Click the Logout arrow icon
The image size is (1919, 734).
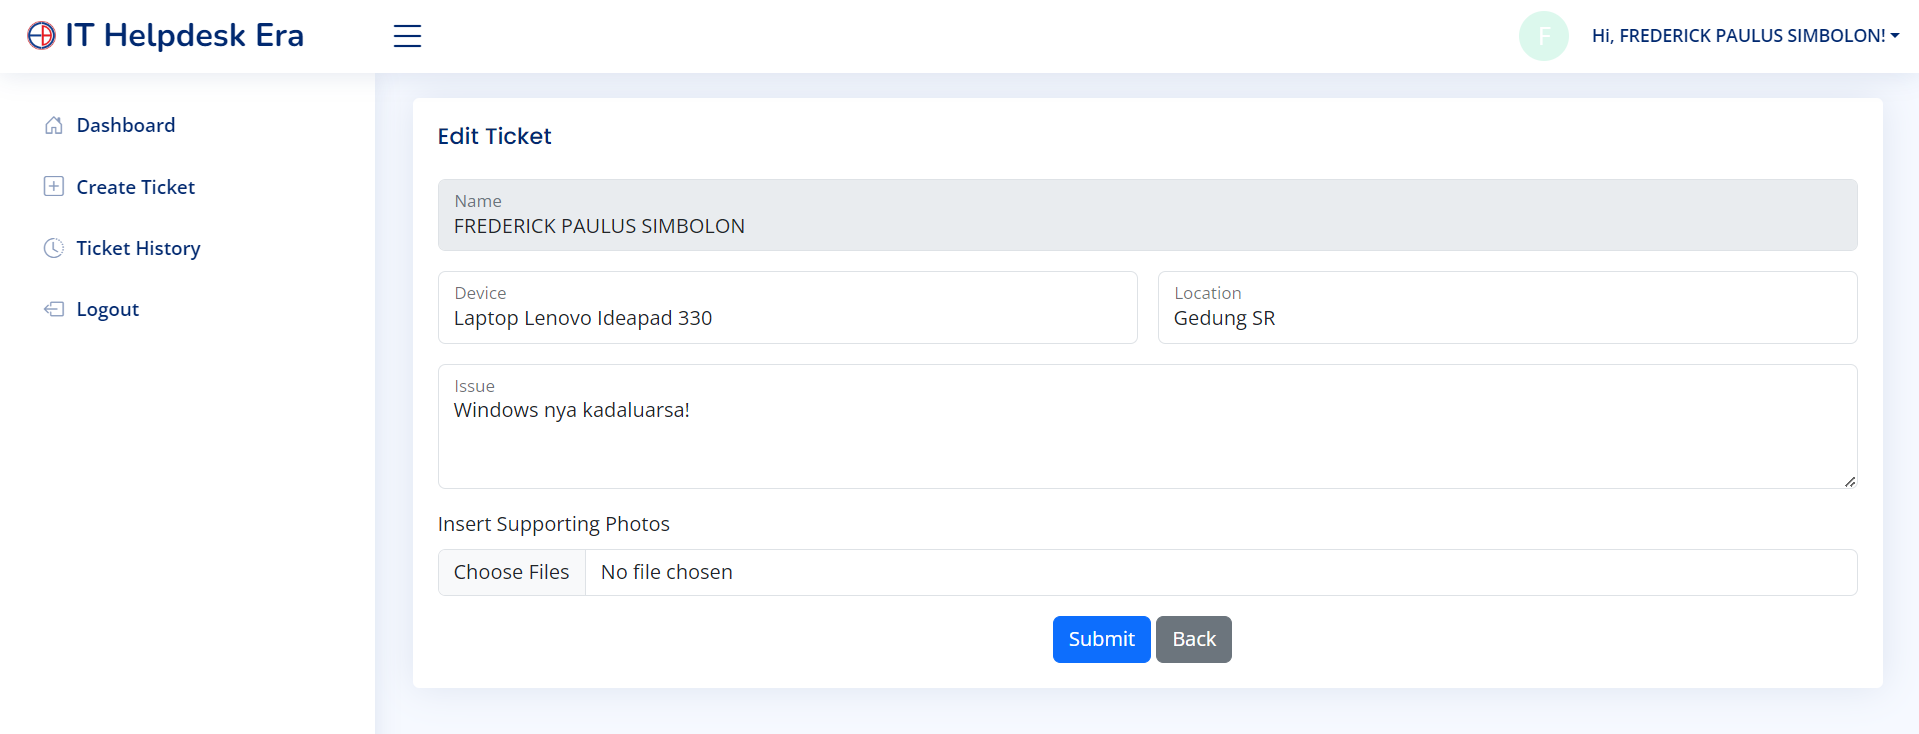coord(54,309)
